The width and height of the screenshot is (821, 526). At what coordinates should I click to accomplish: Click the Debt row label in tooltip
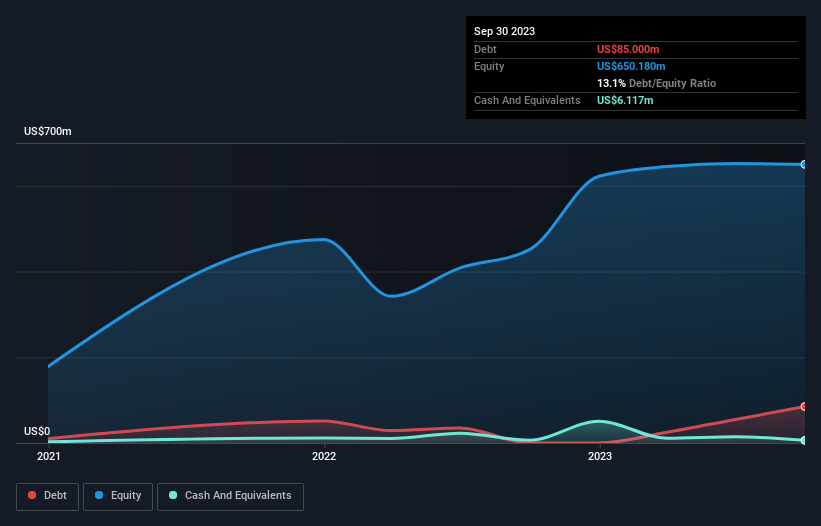[x=485, y=49]
